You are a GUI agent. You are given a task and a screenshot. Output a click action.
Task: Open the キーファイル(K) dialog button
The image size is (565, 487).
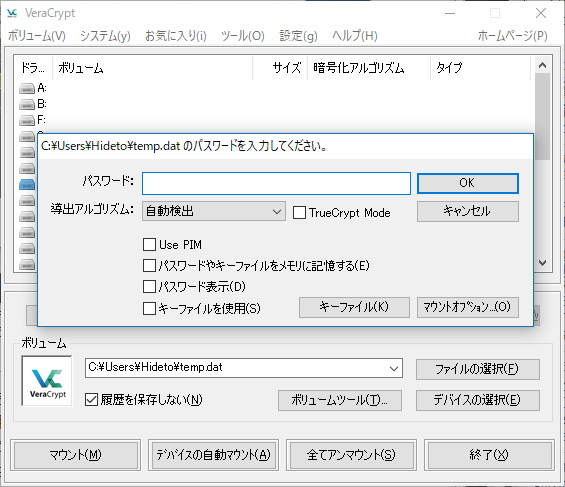pos(354,307)
